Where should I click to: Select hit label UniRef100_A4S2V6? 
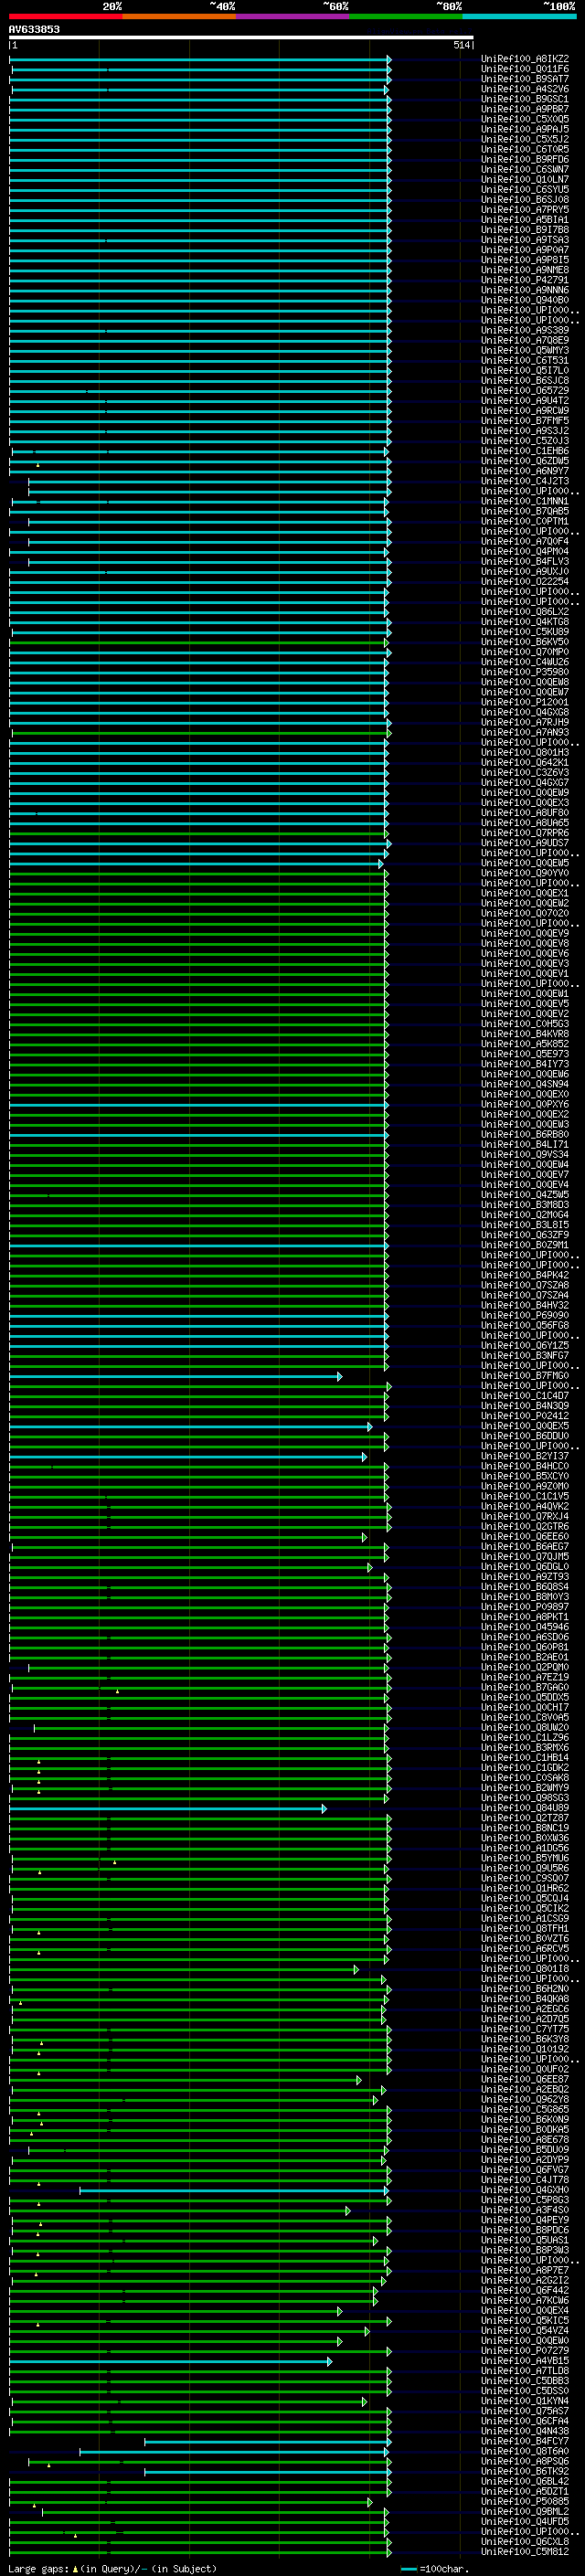(x=525, y=89)
